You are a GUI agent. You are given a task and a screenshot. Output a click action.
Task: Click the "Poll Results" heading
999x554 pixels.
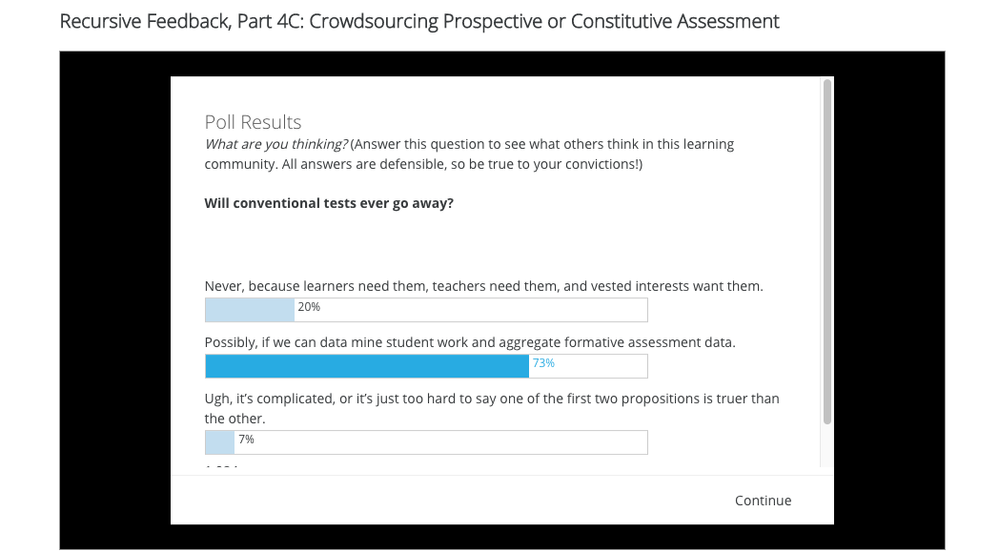[x=253, y=122]
